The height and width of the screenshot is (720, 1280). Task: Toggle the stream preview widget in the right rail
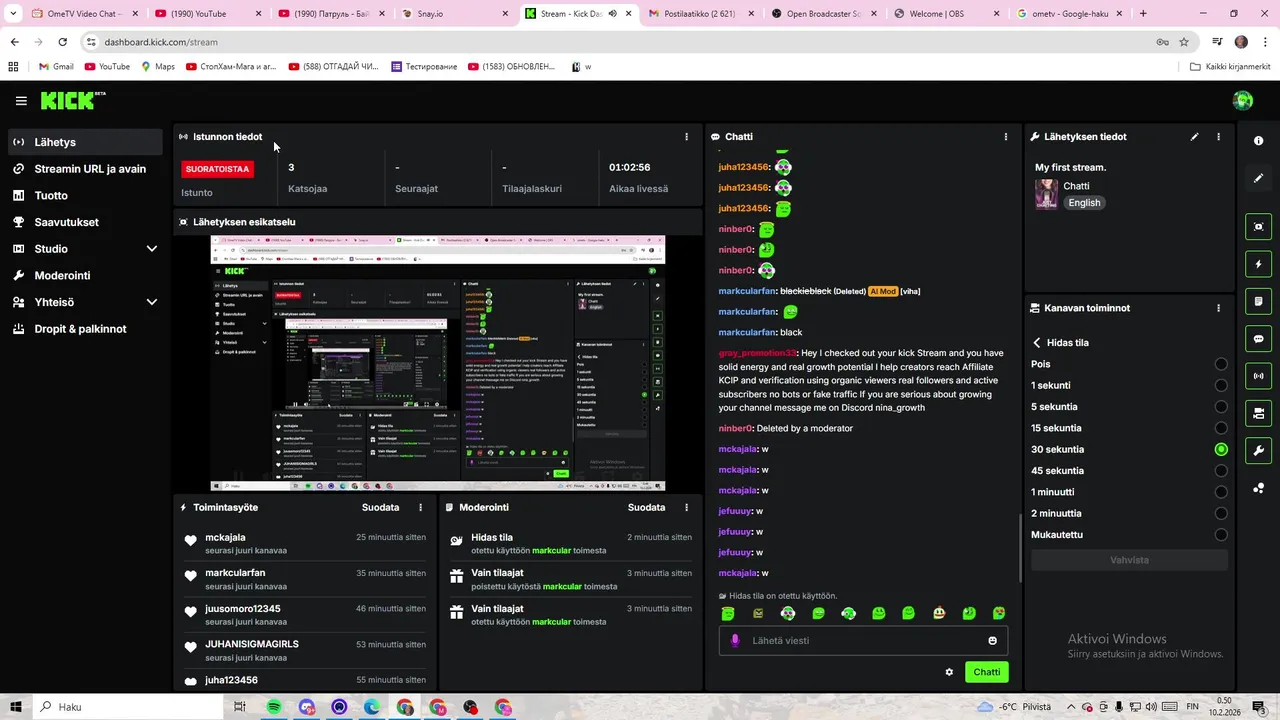coord(1259,227)
